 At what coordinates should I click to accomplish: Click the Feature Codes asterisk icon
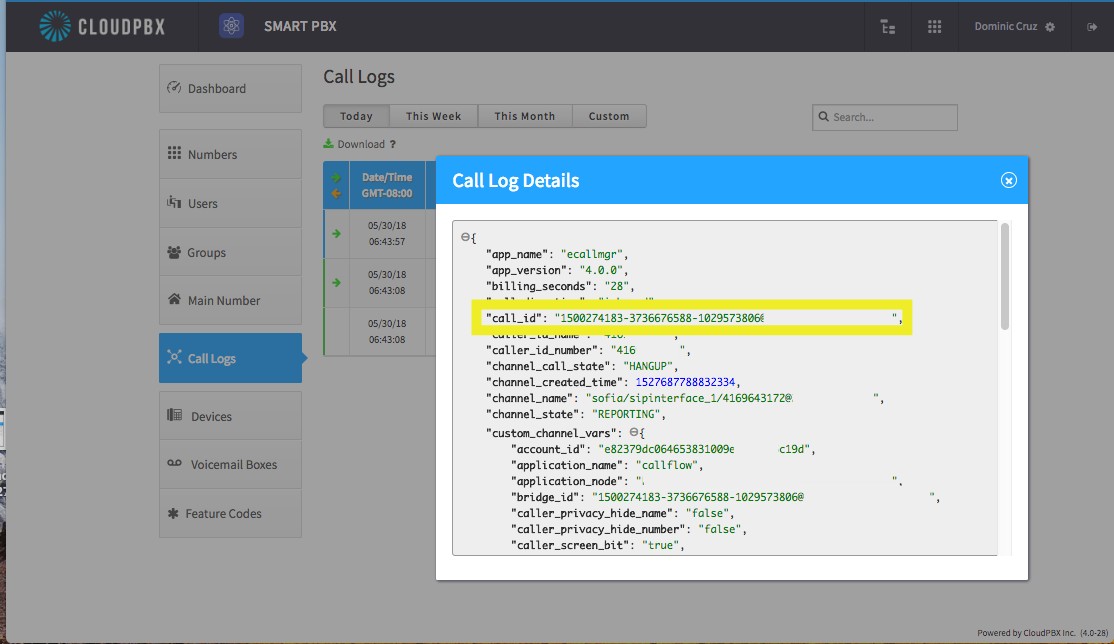[x=173, y=512]
